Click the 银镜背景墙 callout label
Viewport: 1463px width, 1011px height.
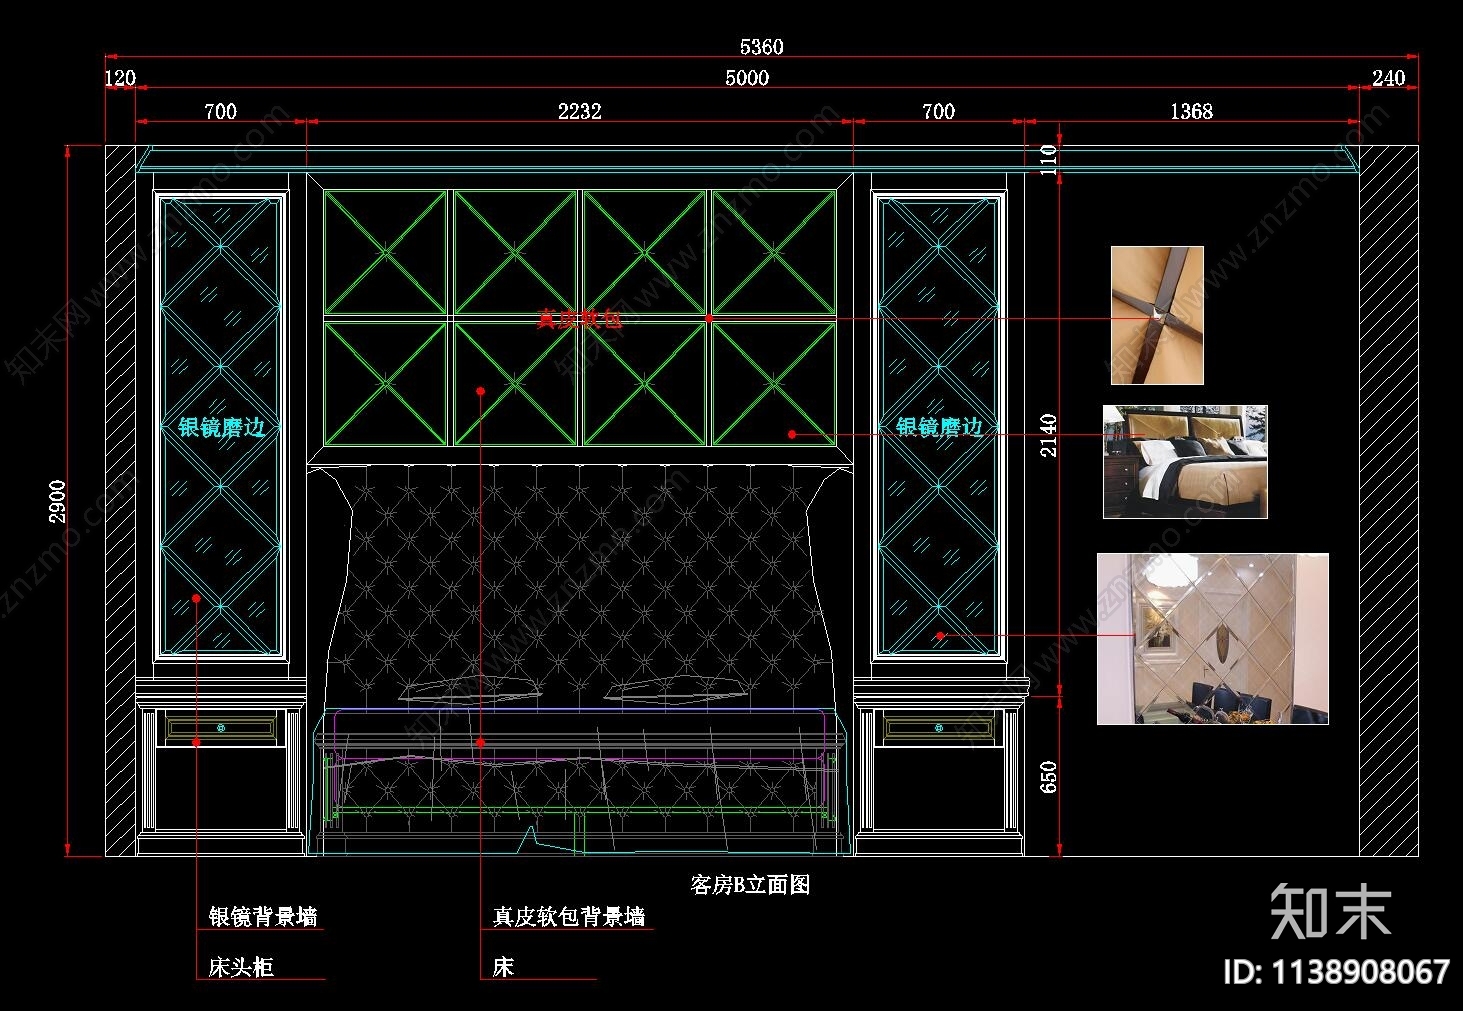263,916
